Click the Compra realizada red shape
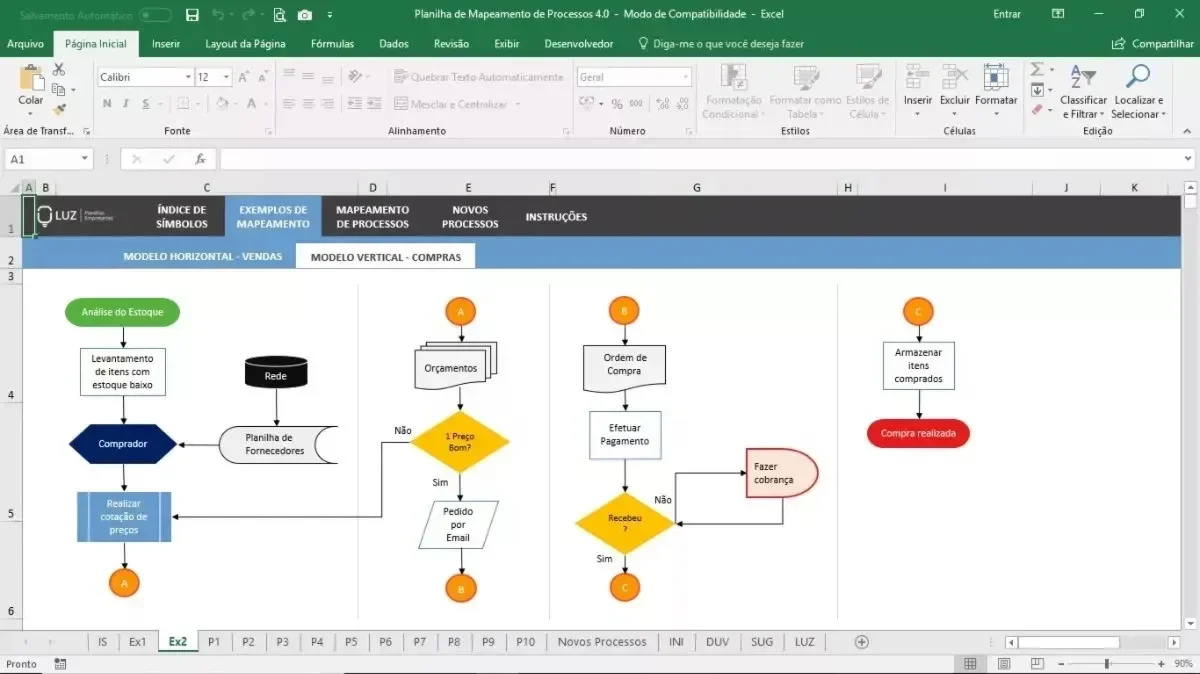This screenshot has width=1200, height=674. tap(918, 434)
